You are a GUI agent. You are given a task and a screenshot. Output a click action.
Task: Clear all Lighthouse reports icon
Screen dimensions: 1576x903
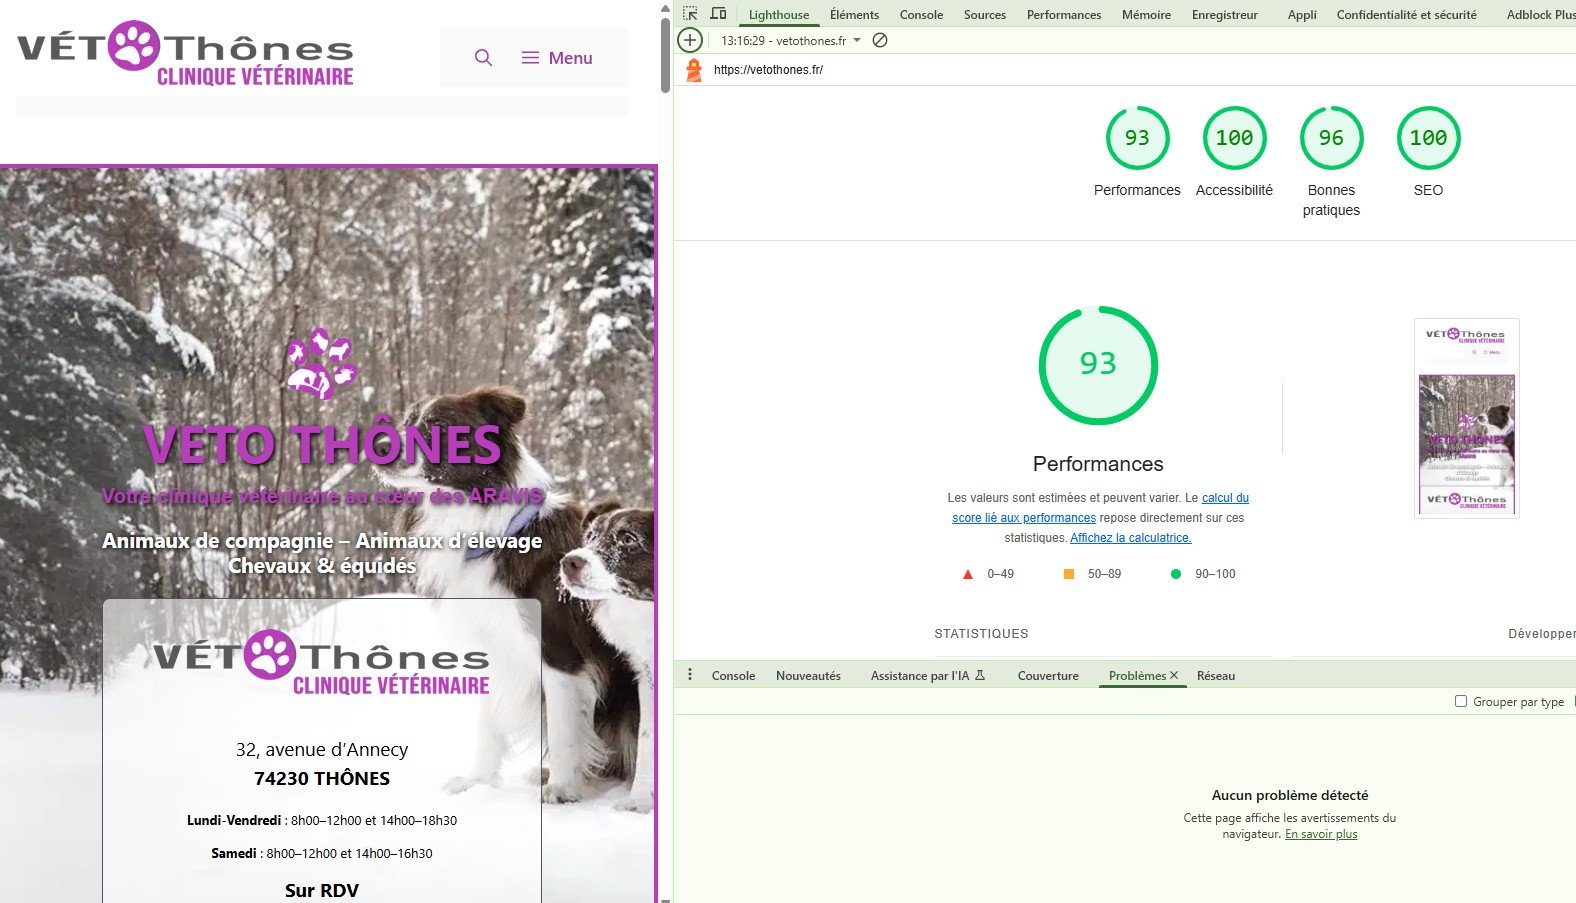[880, 40]
